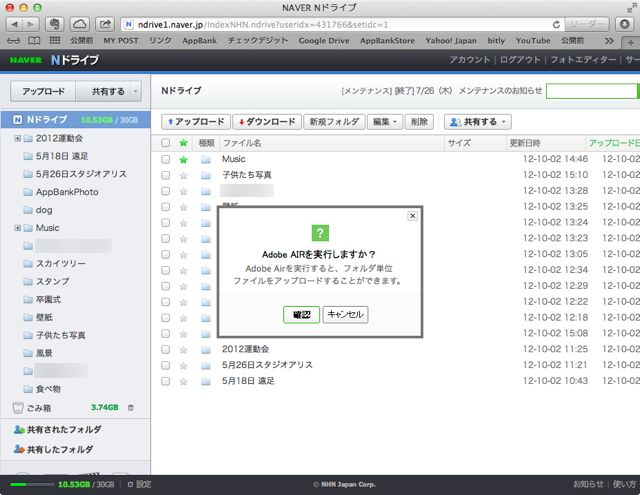Check checkbox of row dated 12-10-02 15:08

[165, 334]
